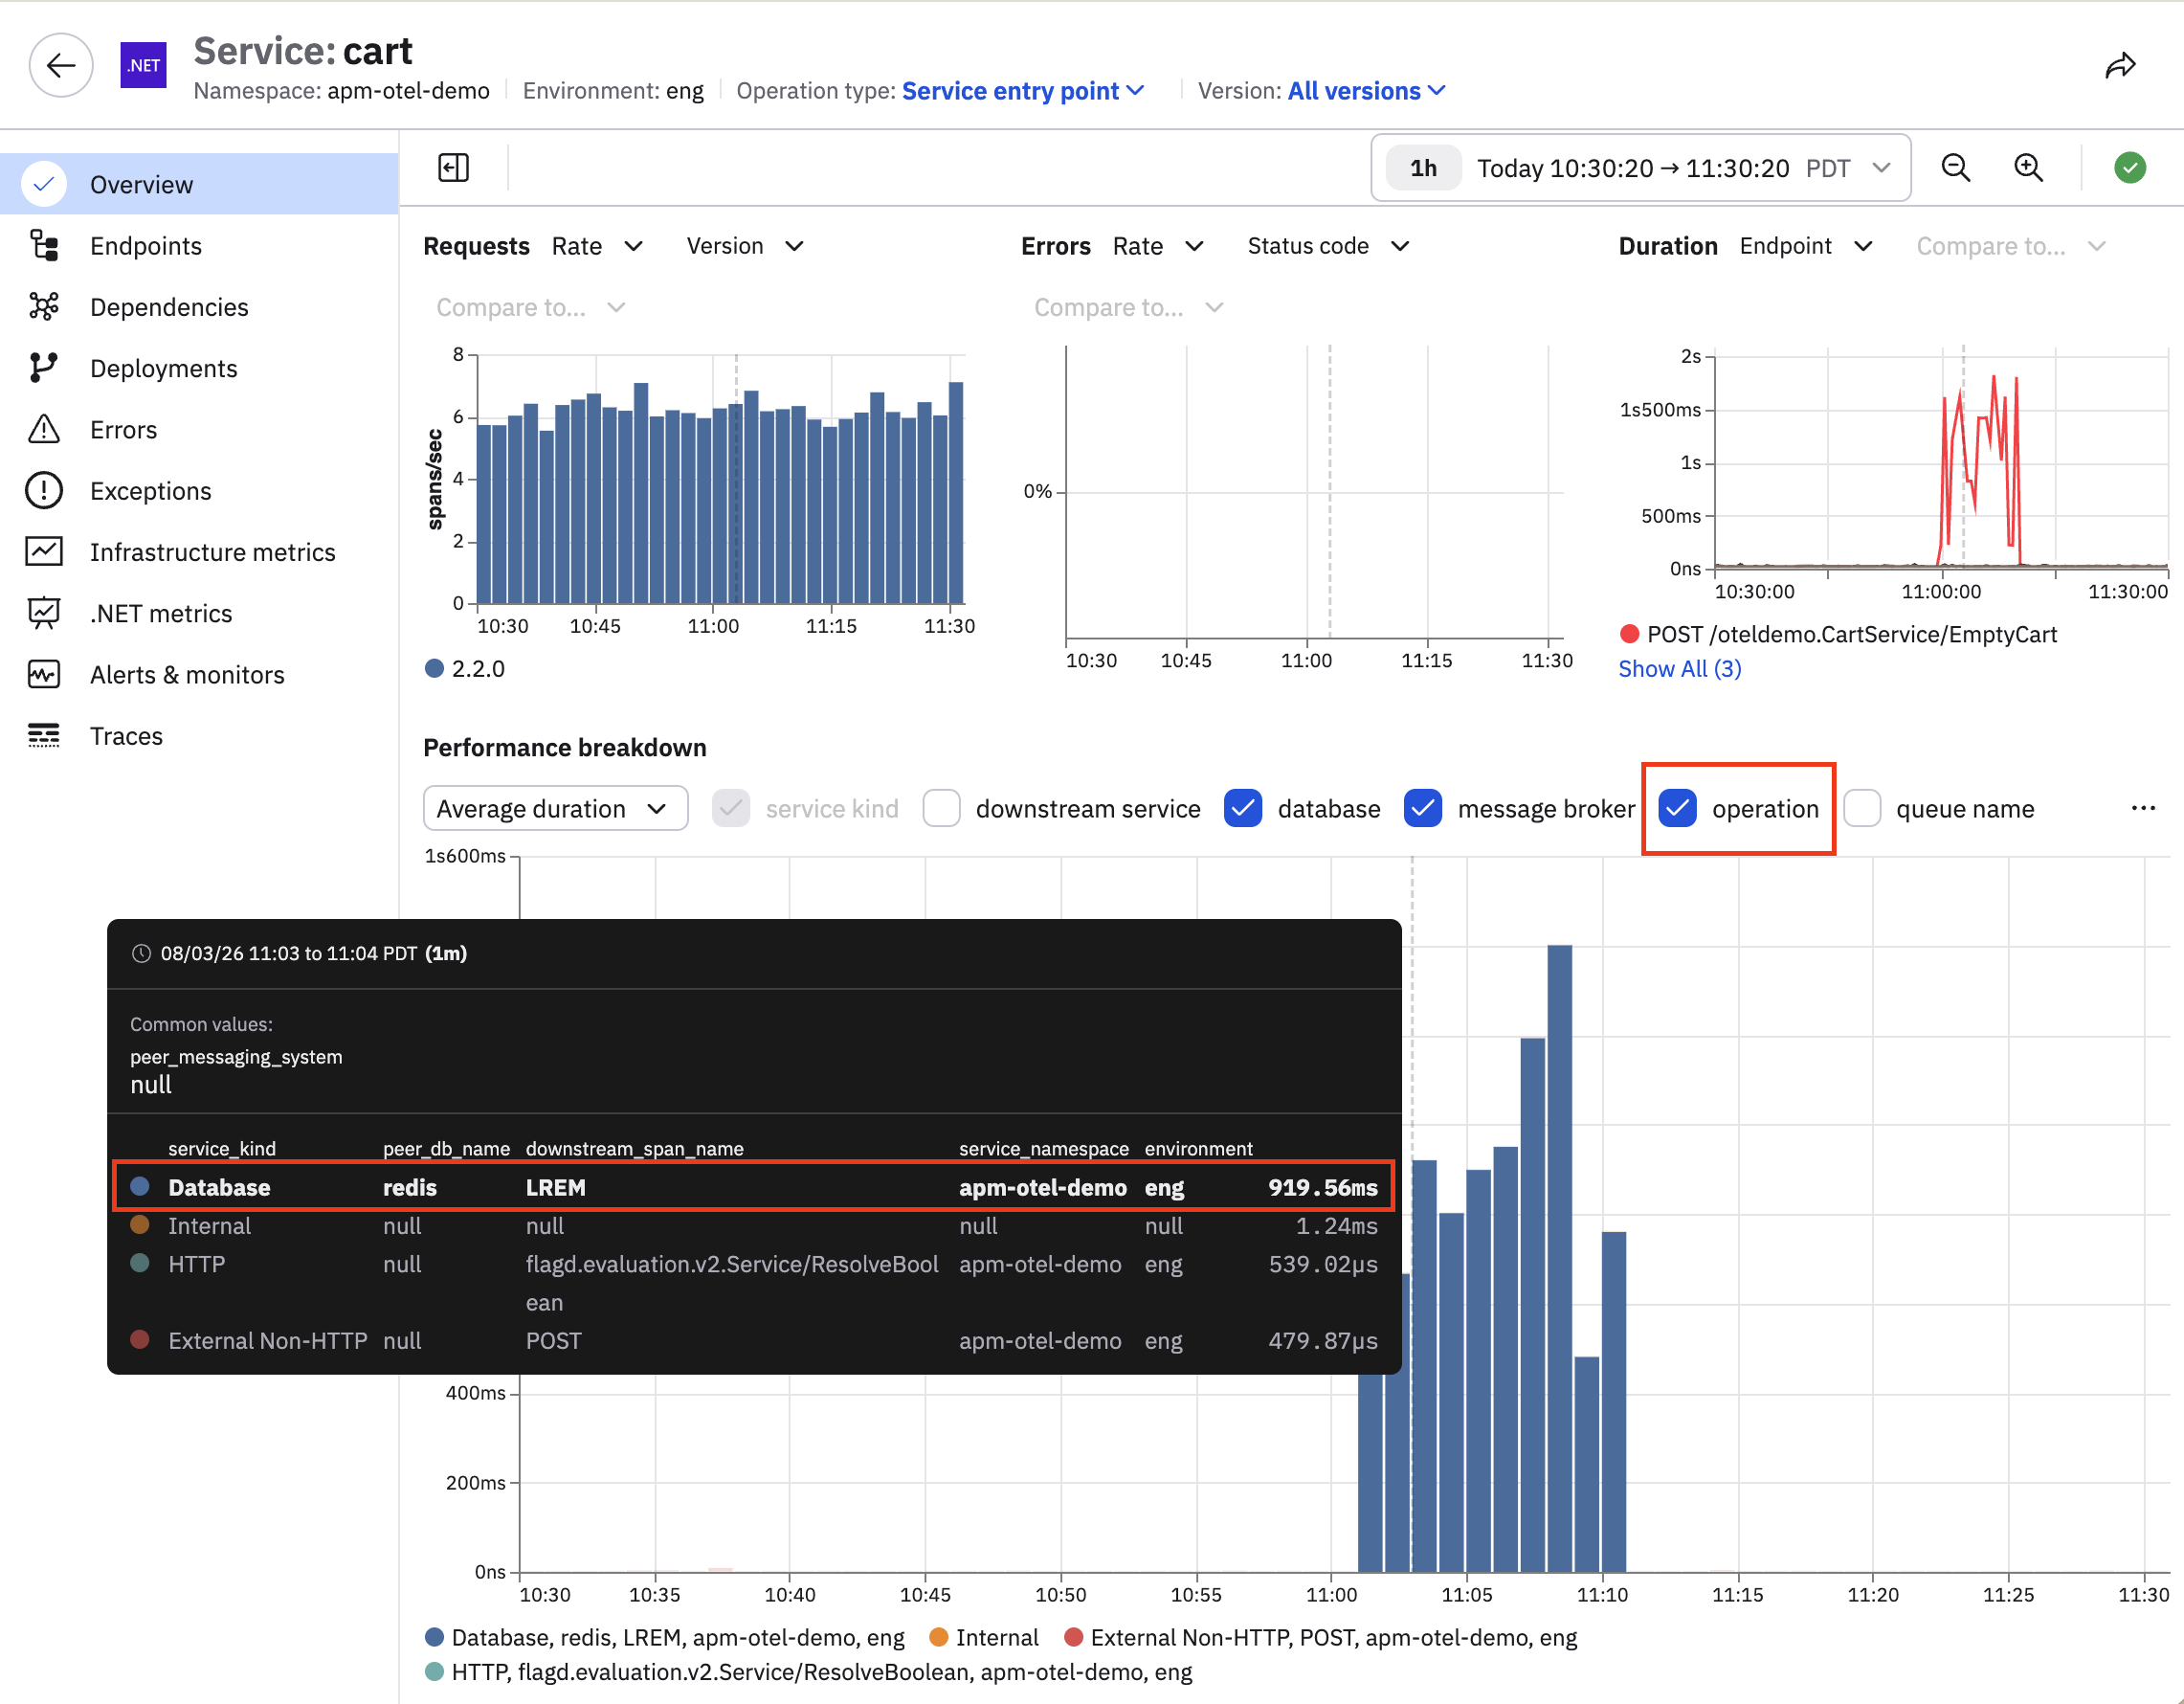Click the 1h time range button
Screen dimensions: 2184x1704
[1423, 168]
